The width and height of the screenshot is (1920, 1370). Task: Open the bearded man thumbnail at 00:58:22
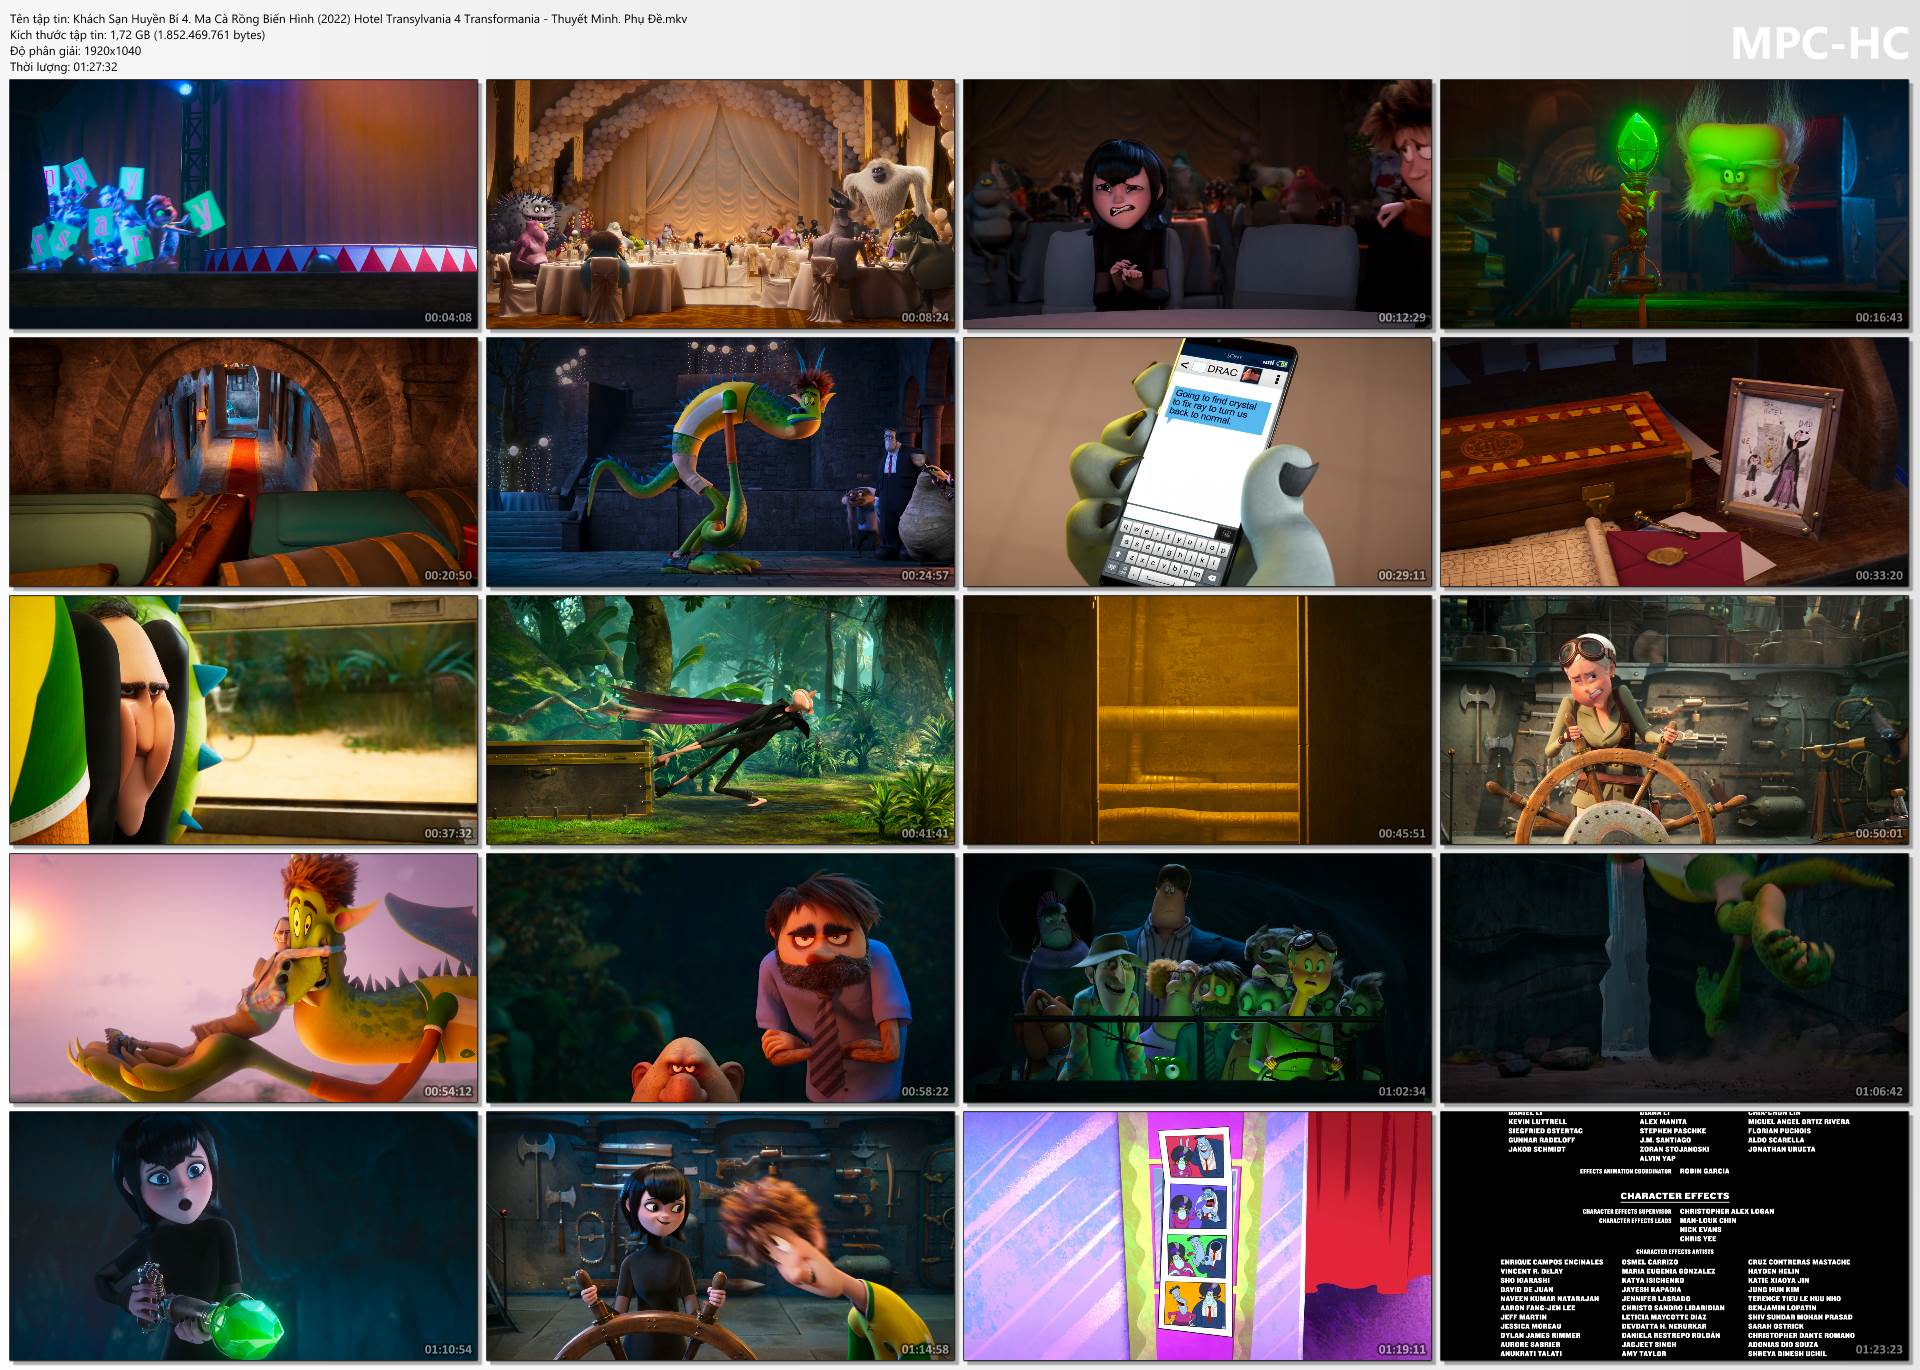[x=721, y=978]
